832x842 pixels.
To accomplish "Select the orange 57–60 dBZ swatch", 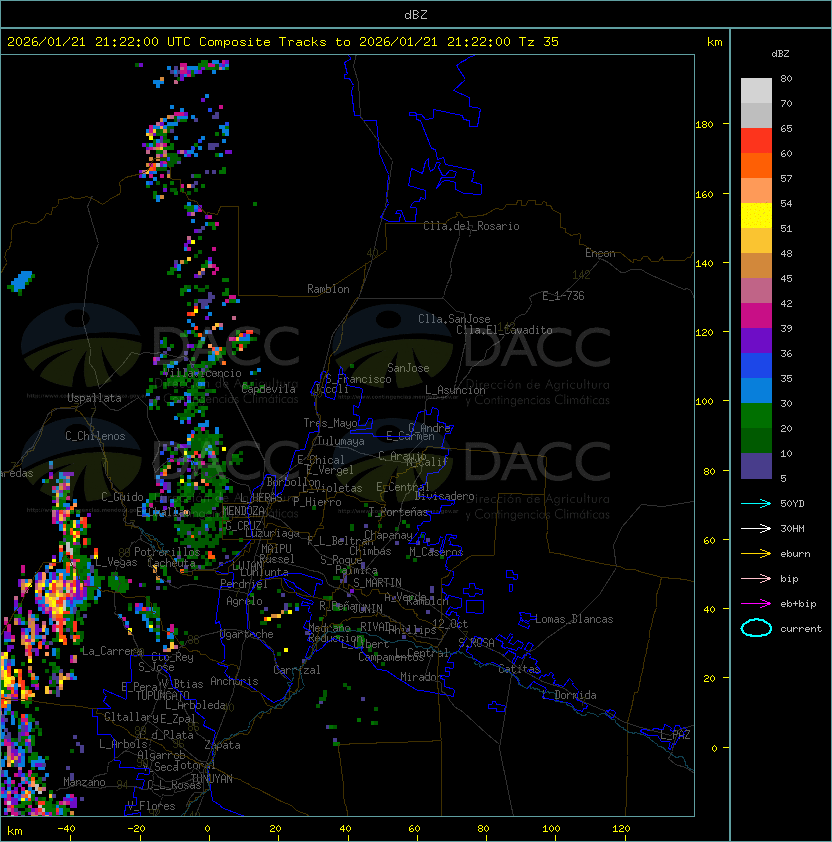I will pos(756,165).
